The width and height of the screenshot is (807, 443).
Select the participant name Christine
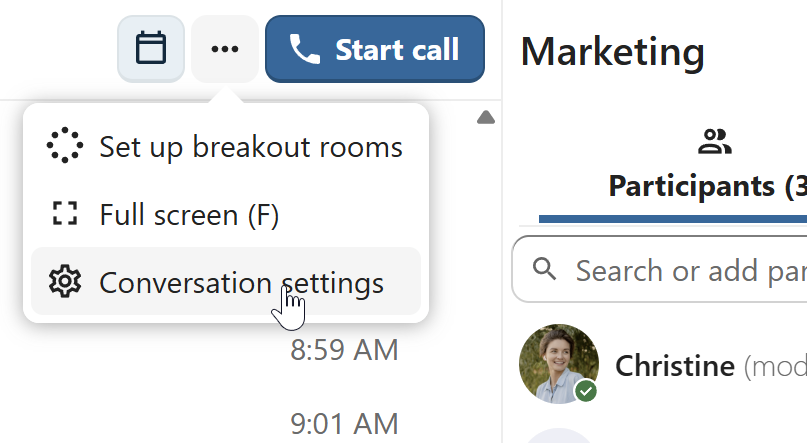[x=675, y=366]
